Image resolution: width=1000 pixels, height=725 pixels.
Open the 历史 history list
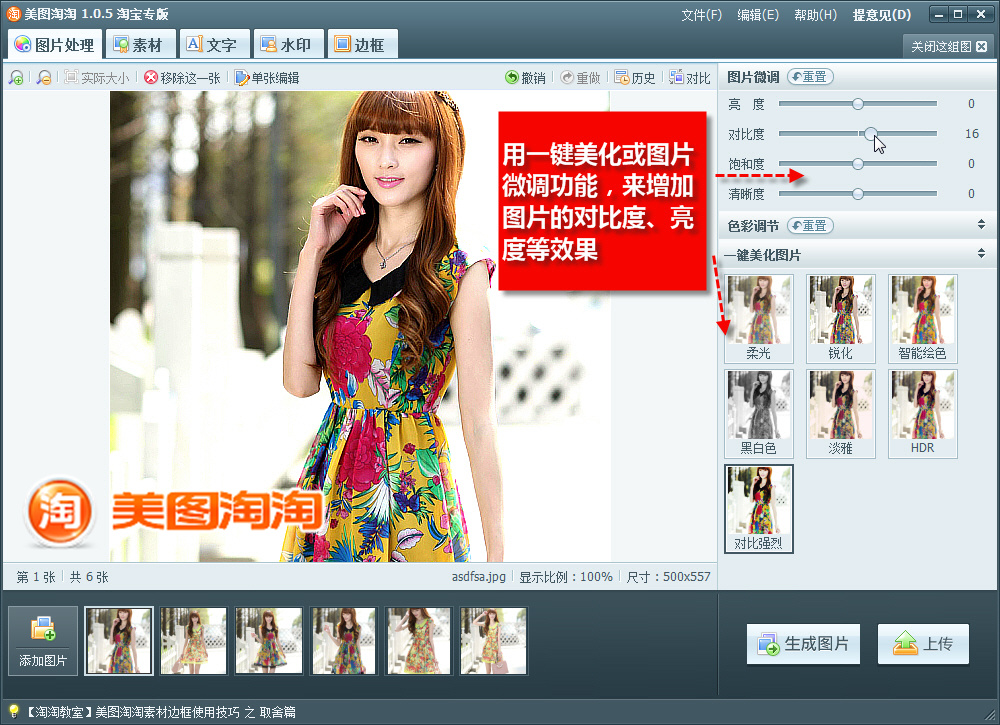point(635,78)
